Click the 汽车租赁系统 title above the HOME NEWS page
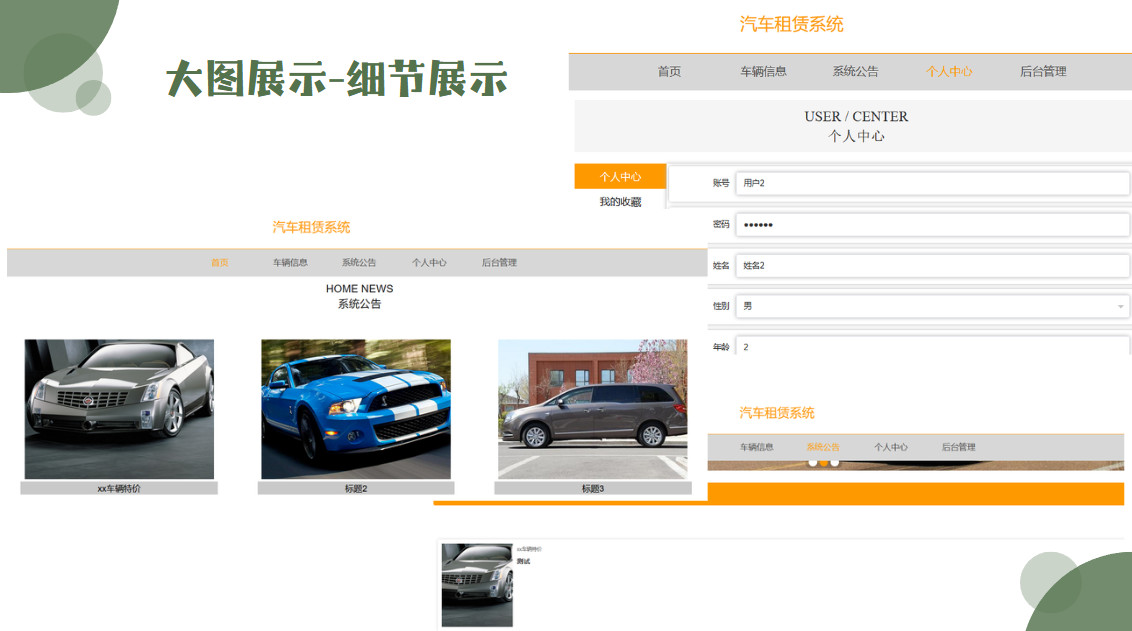This screenshot has height=631, width=1132. [311, 227]
